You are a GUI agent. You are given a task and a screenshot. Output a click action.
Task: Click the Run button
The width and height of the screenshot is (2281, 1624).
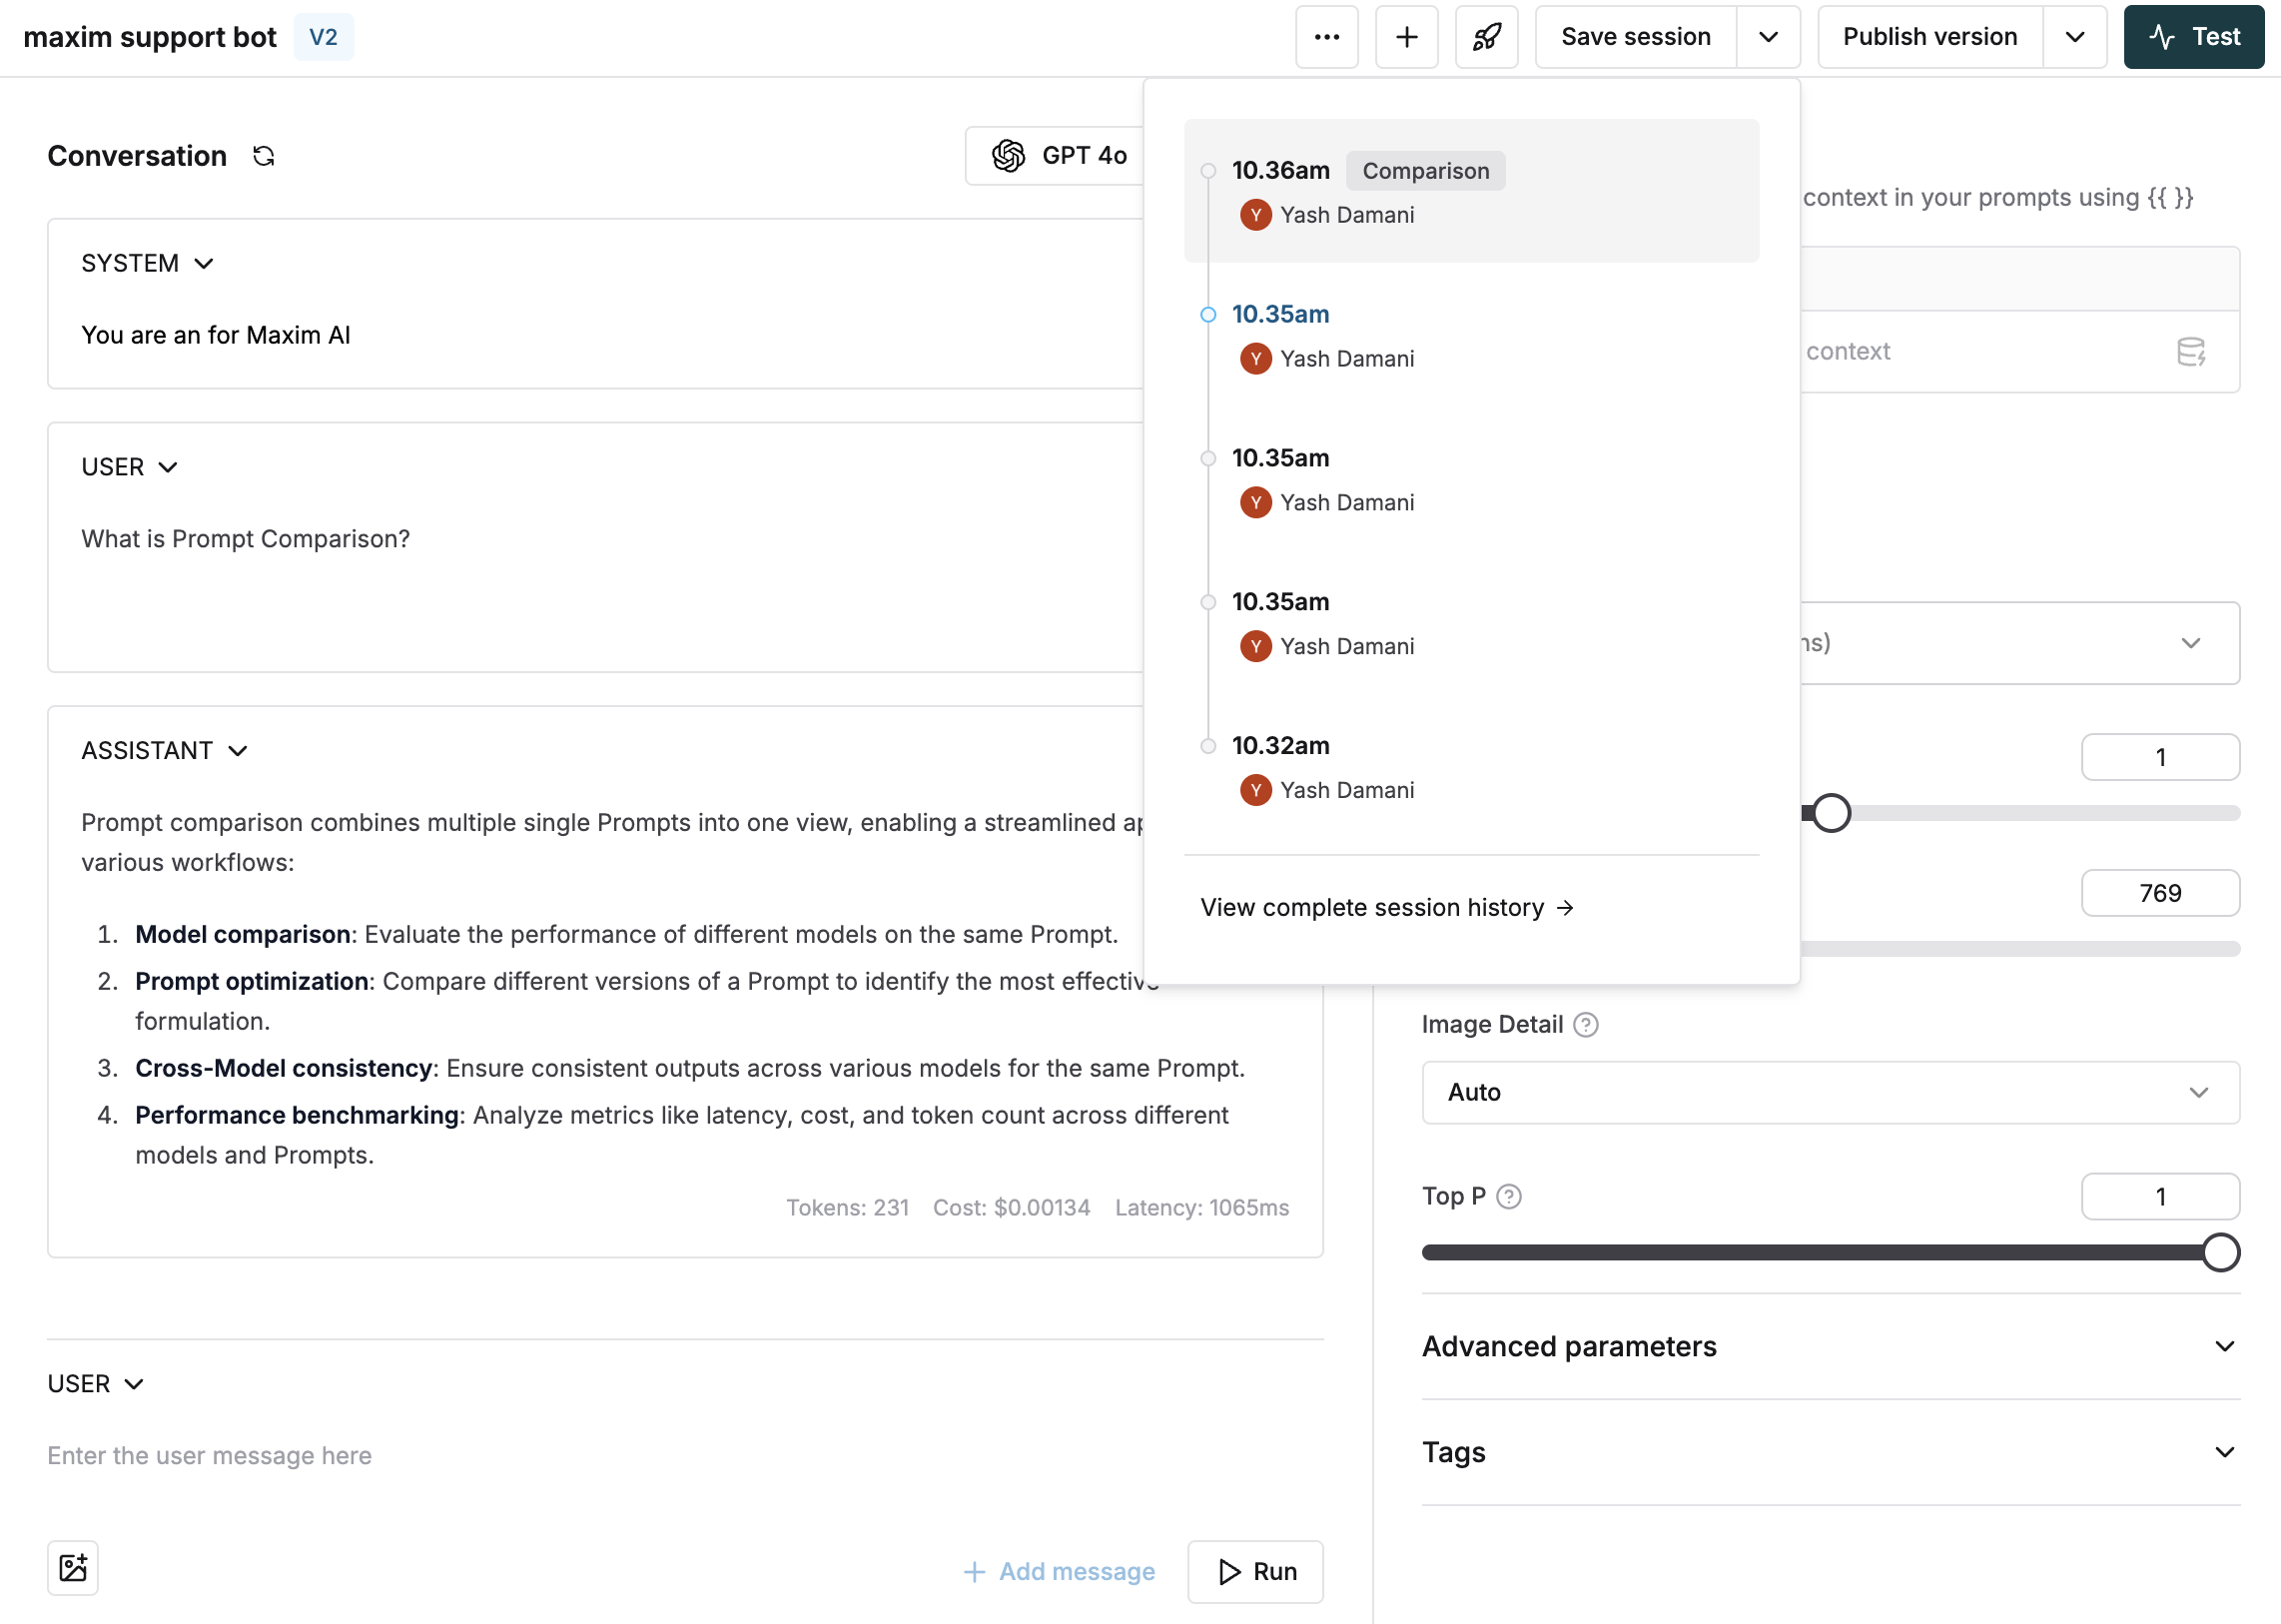pyautogui.click(x=1255, y=1571)
